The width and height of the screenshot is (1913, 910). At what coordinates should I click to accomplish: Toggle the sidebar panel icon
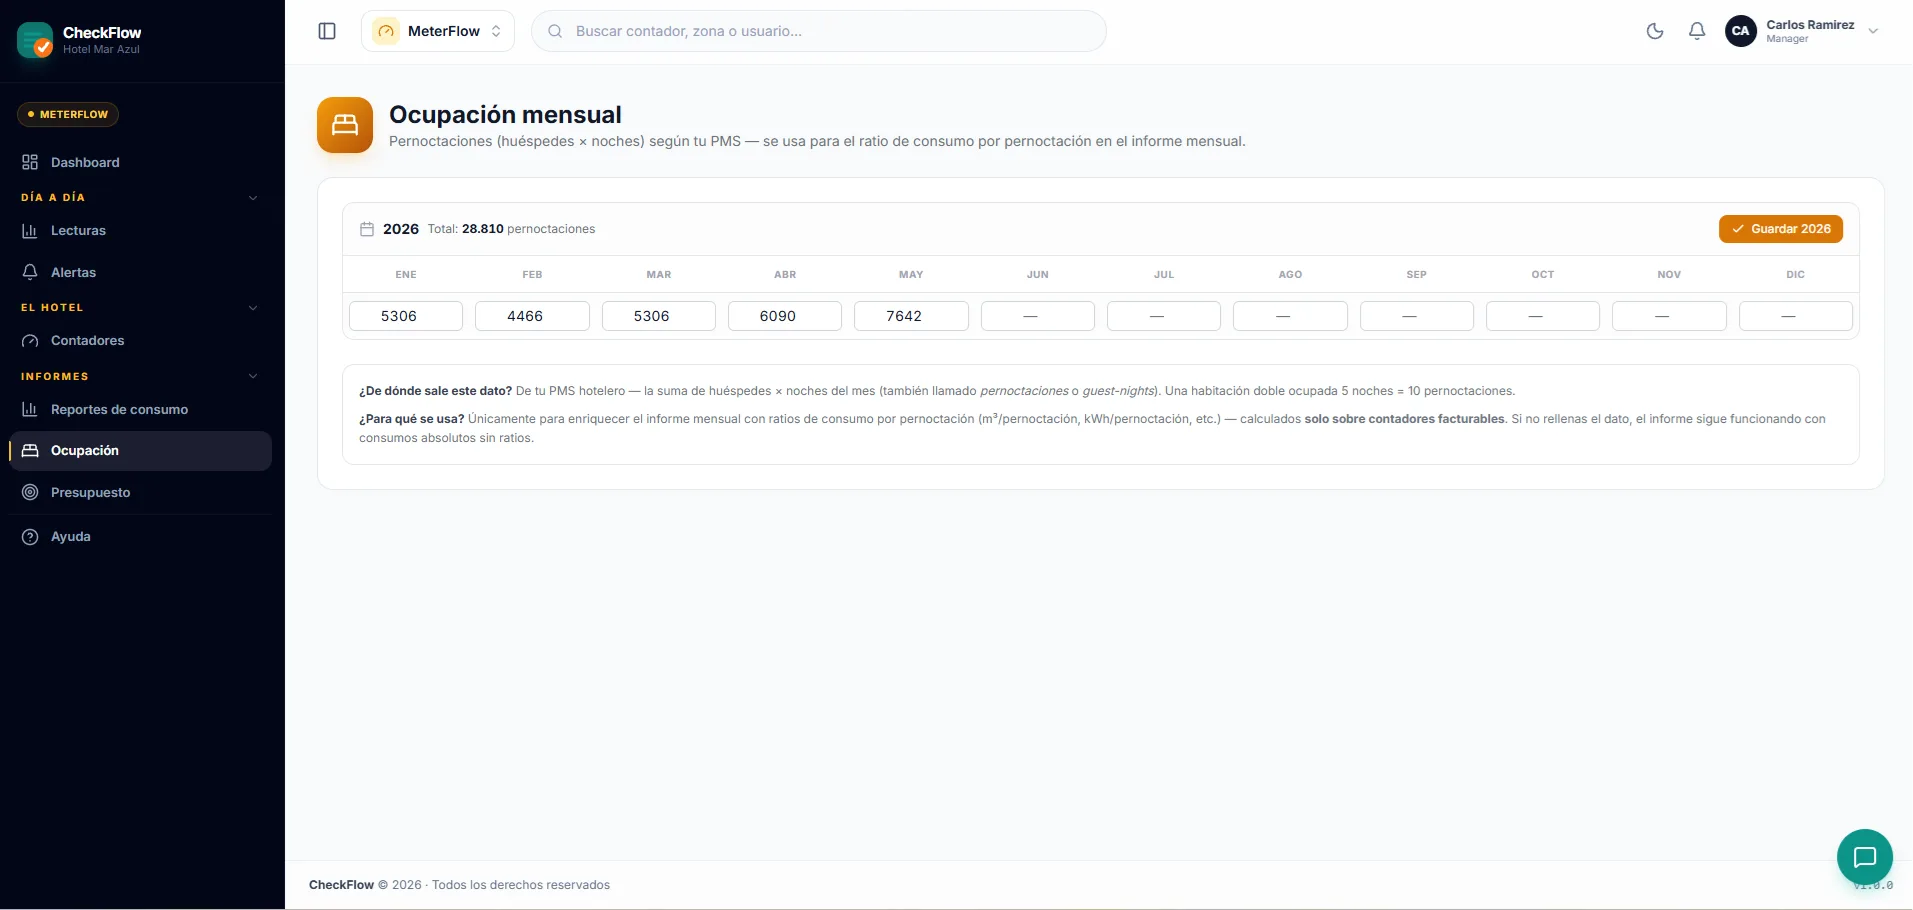coord(327,31)
